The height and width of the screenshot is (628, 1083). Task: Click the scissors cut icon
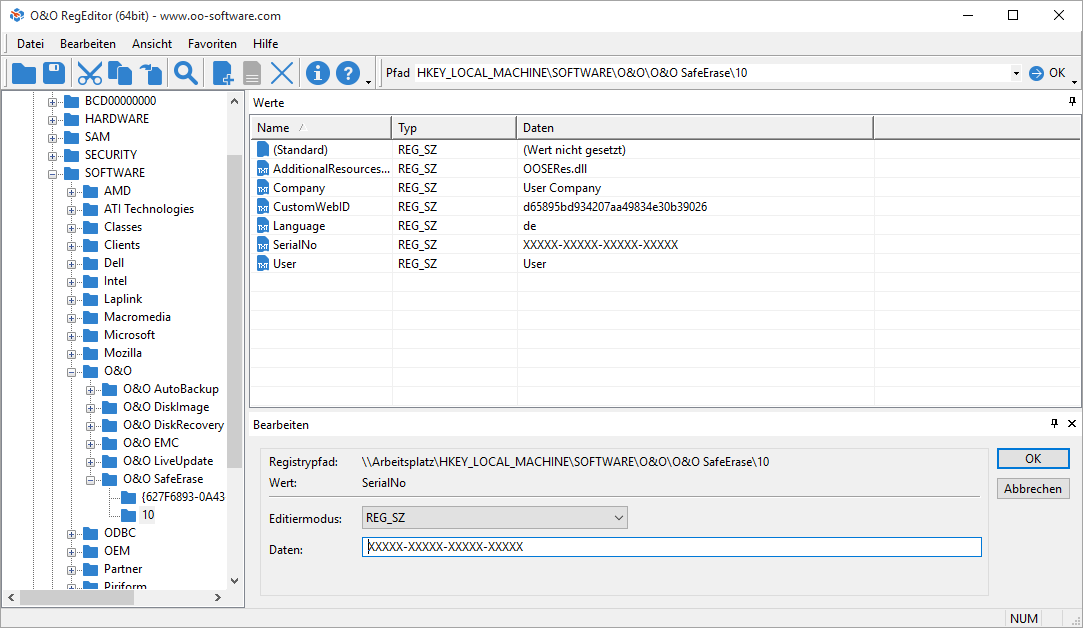90,73
